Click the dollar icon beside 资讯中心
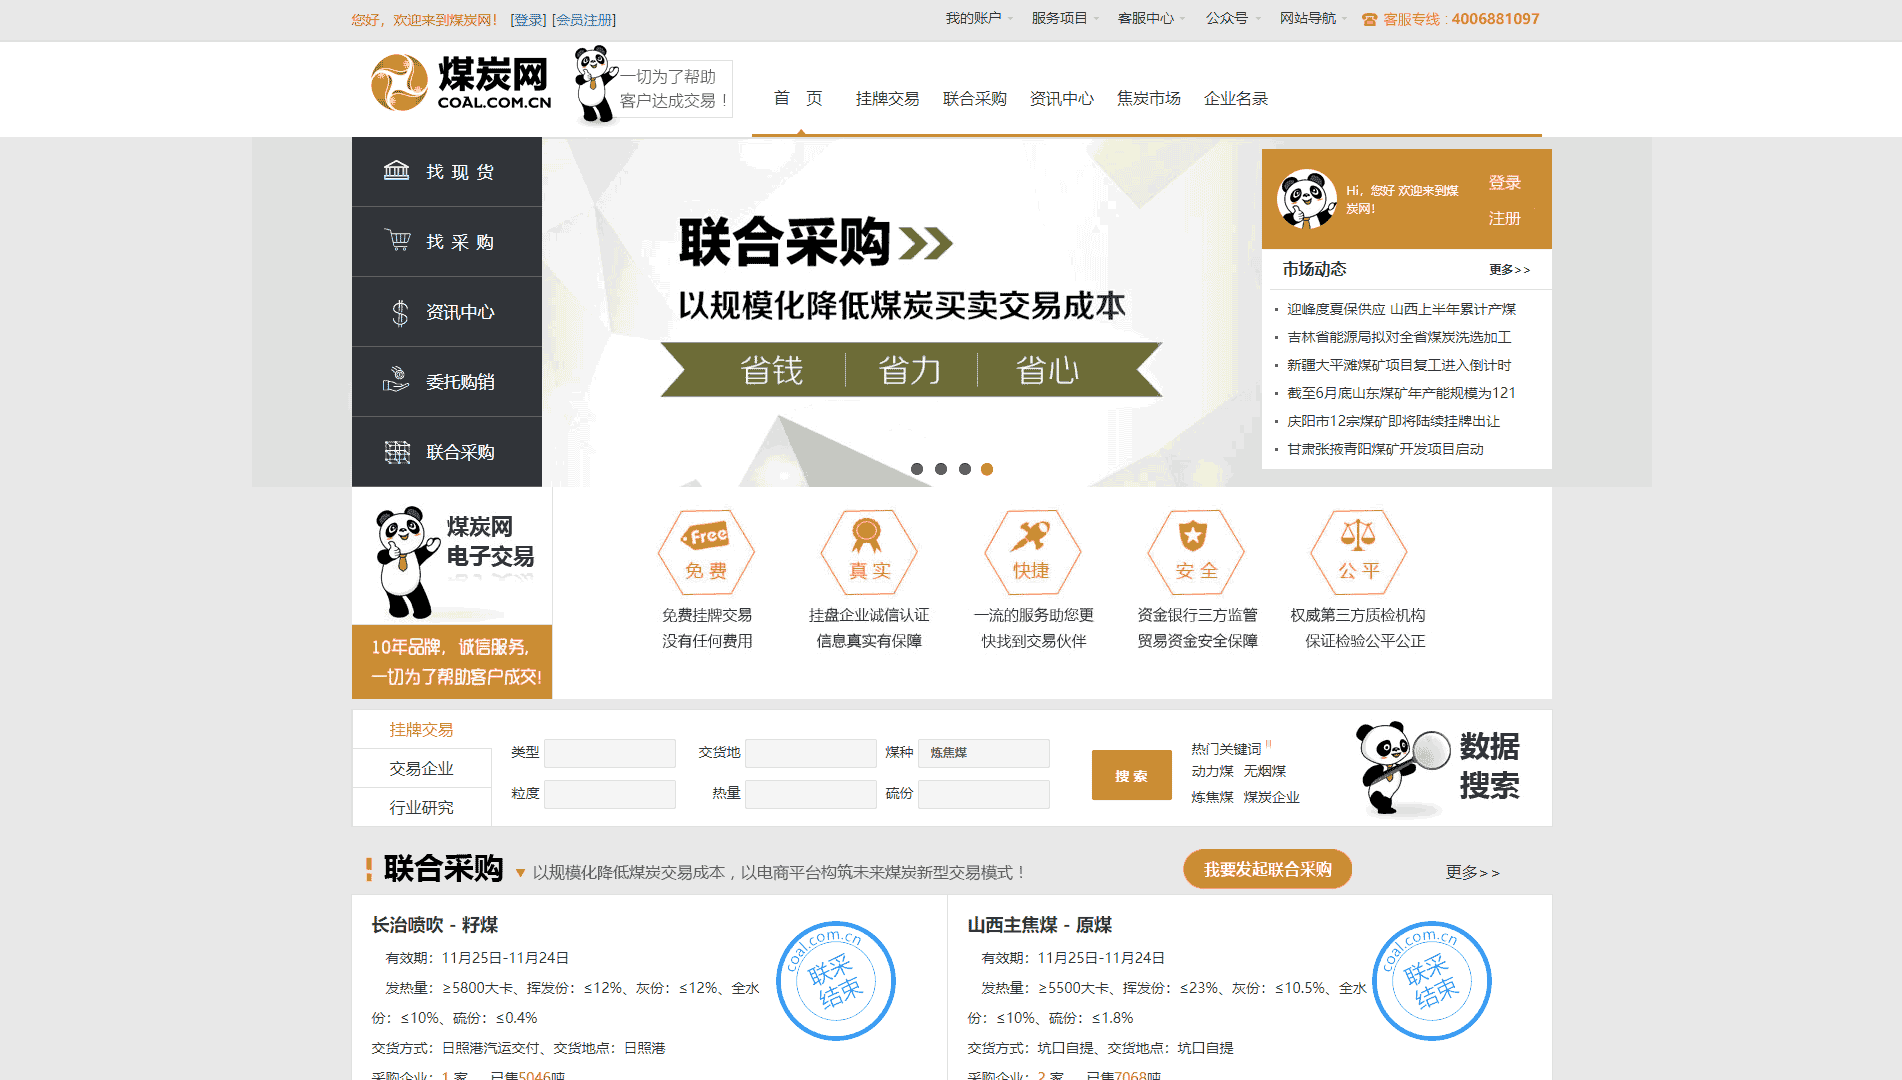Screen dimensions: 1902x1080 point(400,312)
